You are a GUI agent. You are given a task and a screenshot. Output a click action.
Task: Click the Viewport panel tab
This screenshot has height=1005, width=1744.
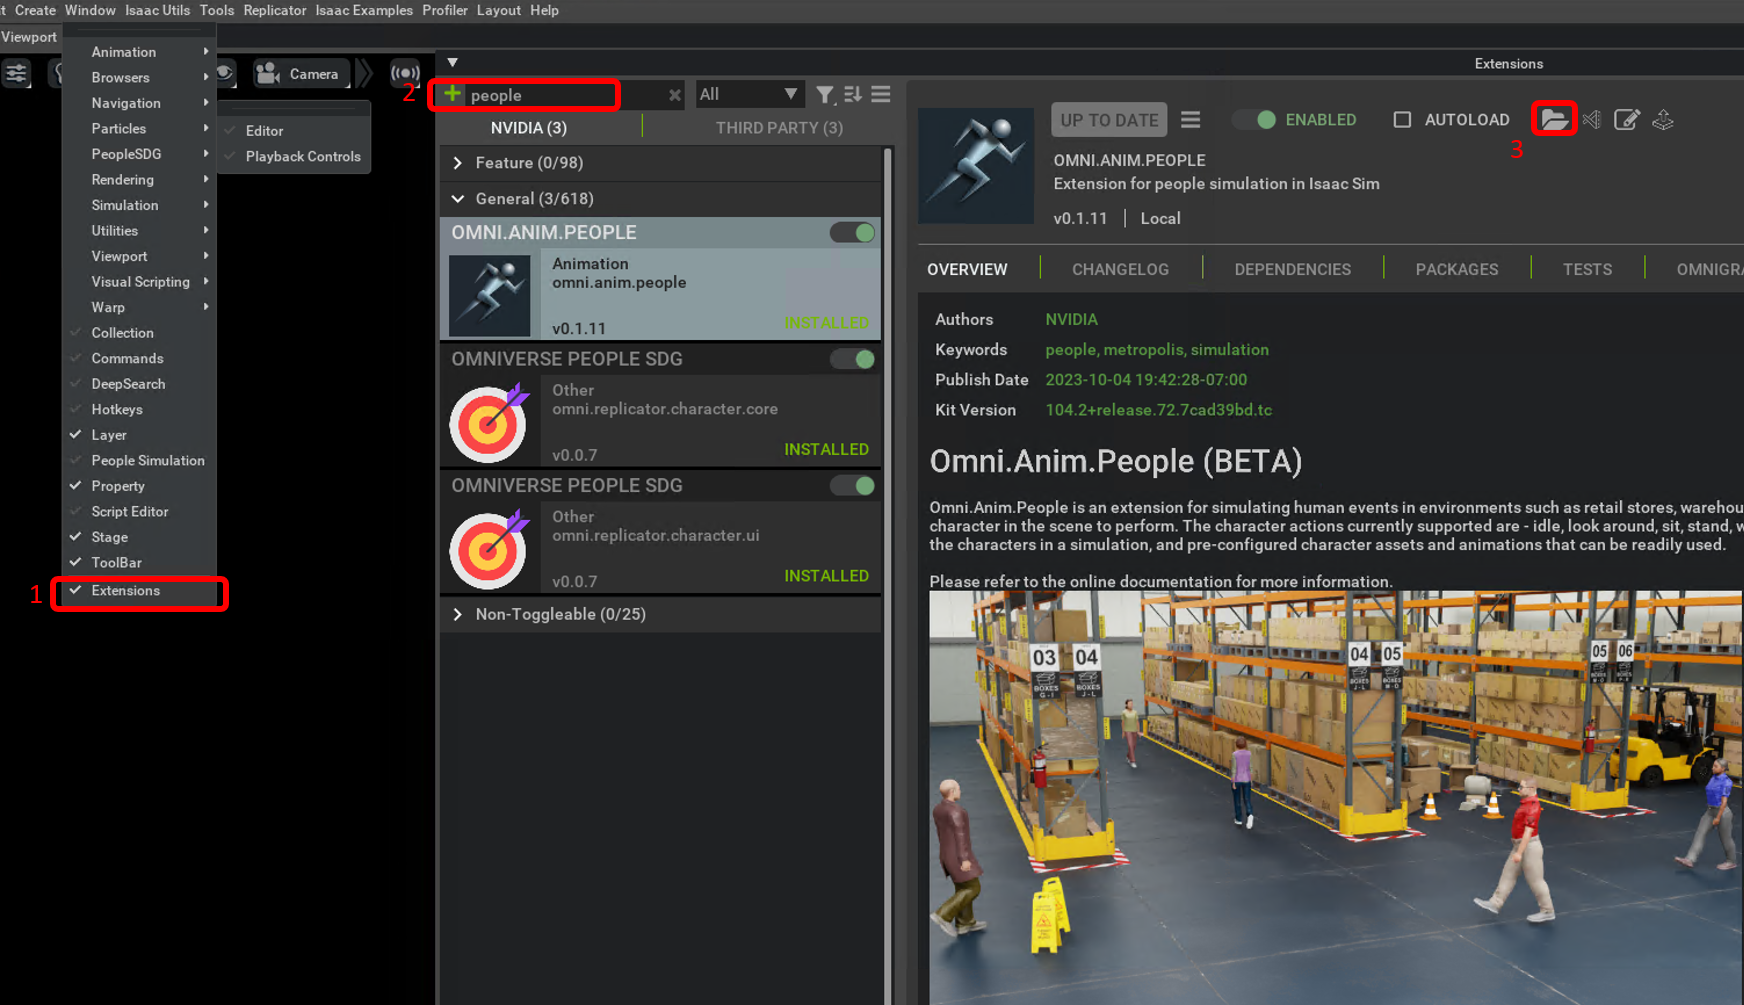click(29, 37)
